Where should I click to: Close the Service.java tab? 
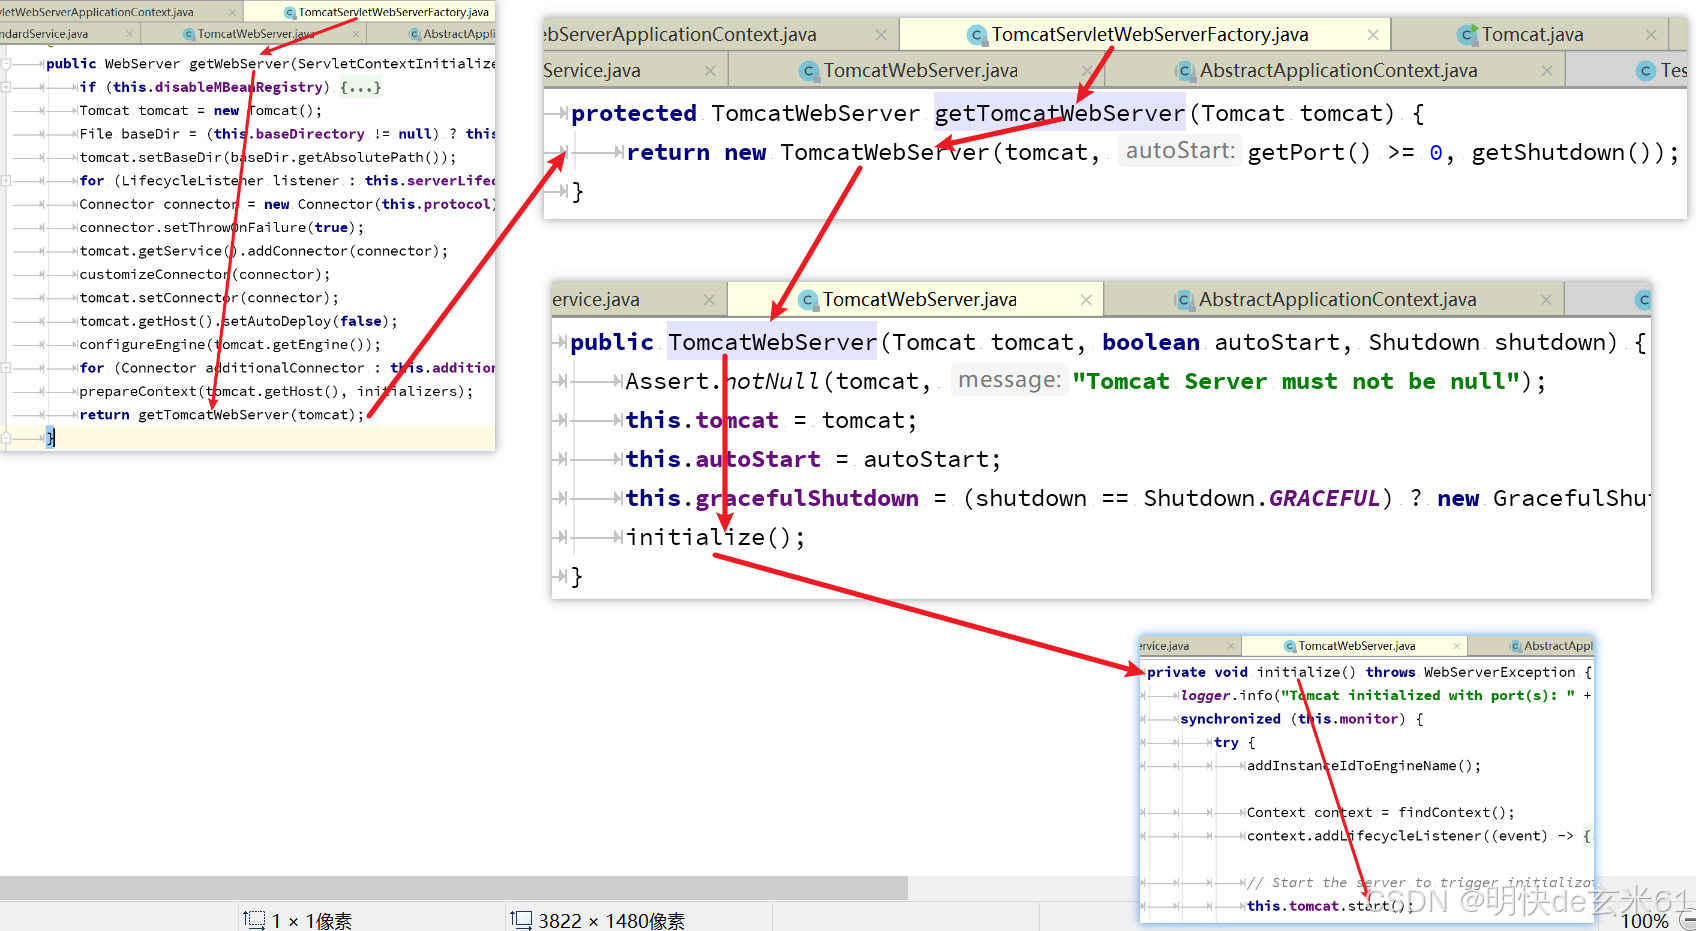coord(710,71)
